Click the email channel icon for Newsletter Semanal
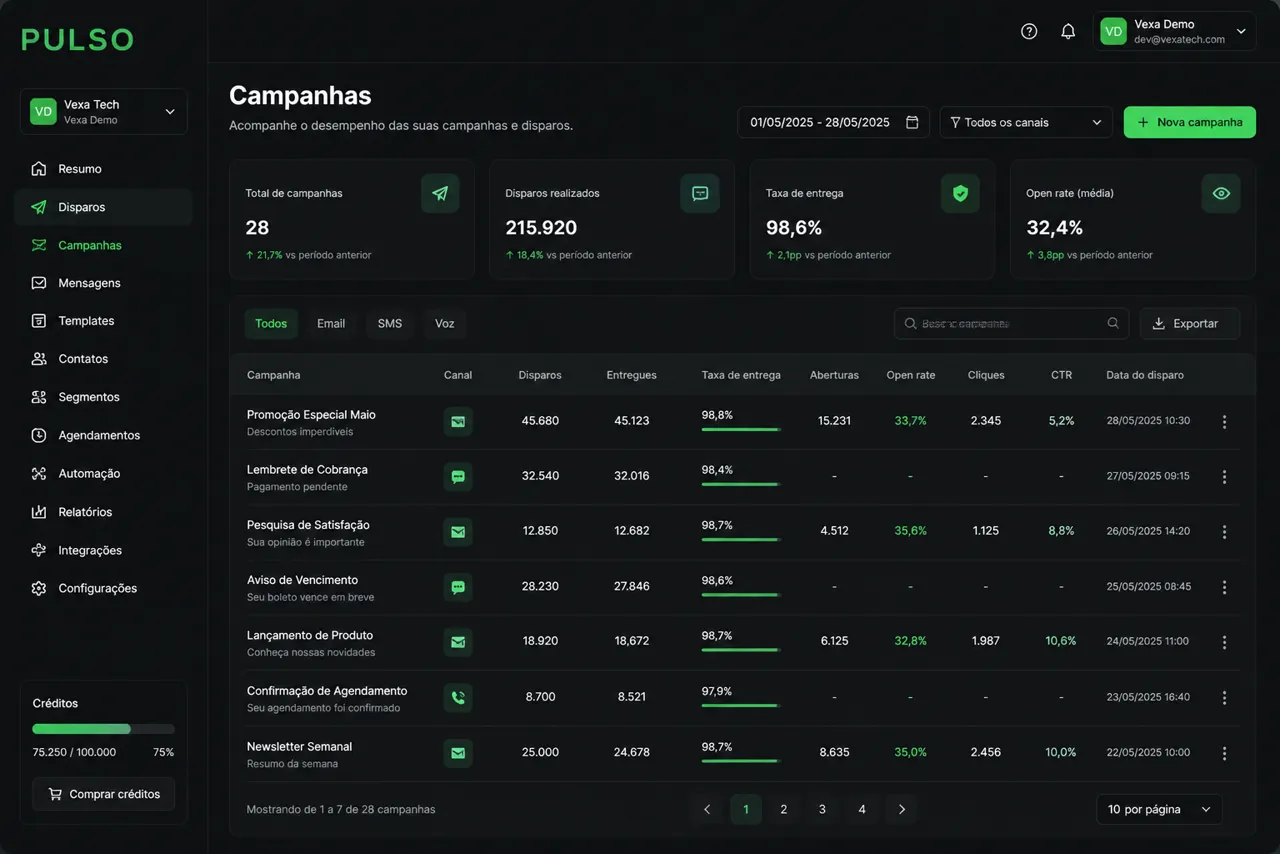The image size is (1280, 854). point(458,753)
